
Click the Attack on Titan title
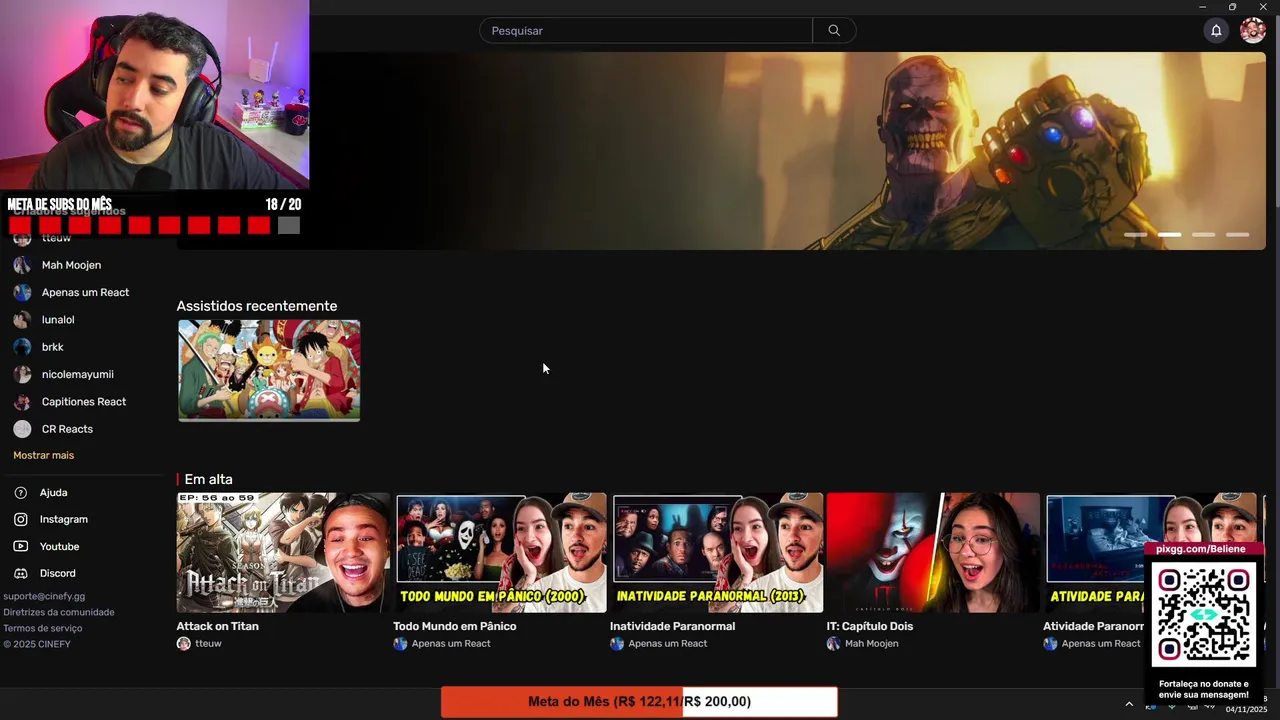(x=217, y=626)
